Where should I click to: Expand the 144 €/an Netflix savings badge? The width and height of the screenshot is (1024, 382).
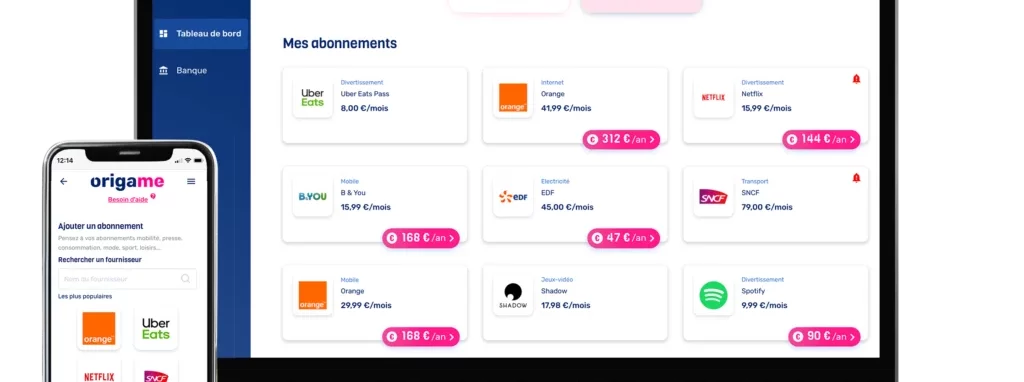[822, 139]
